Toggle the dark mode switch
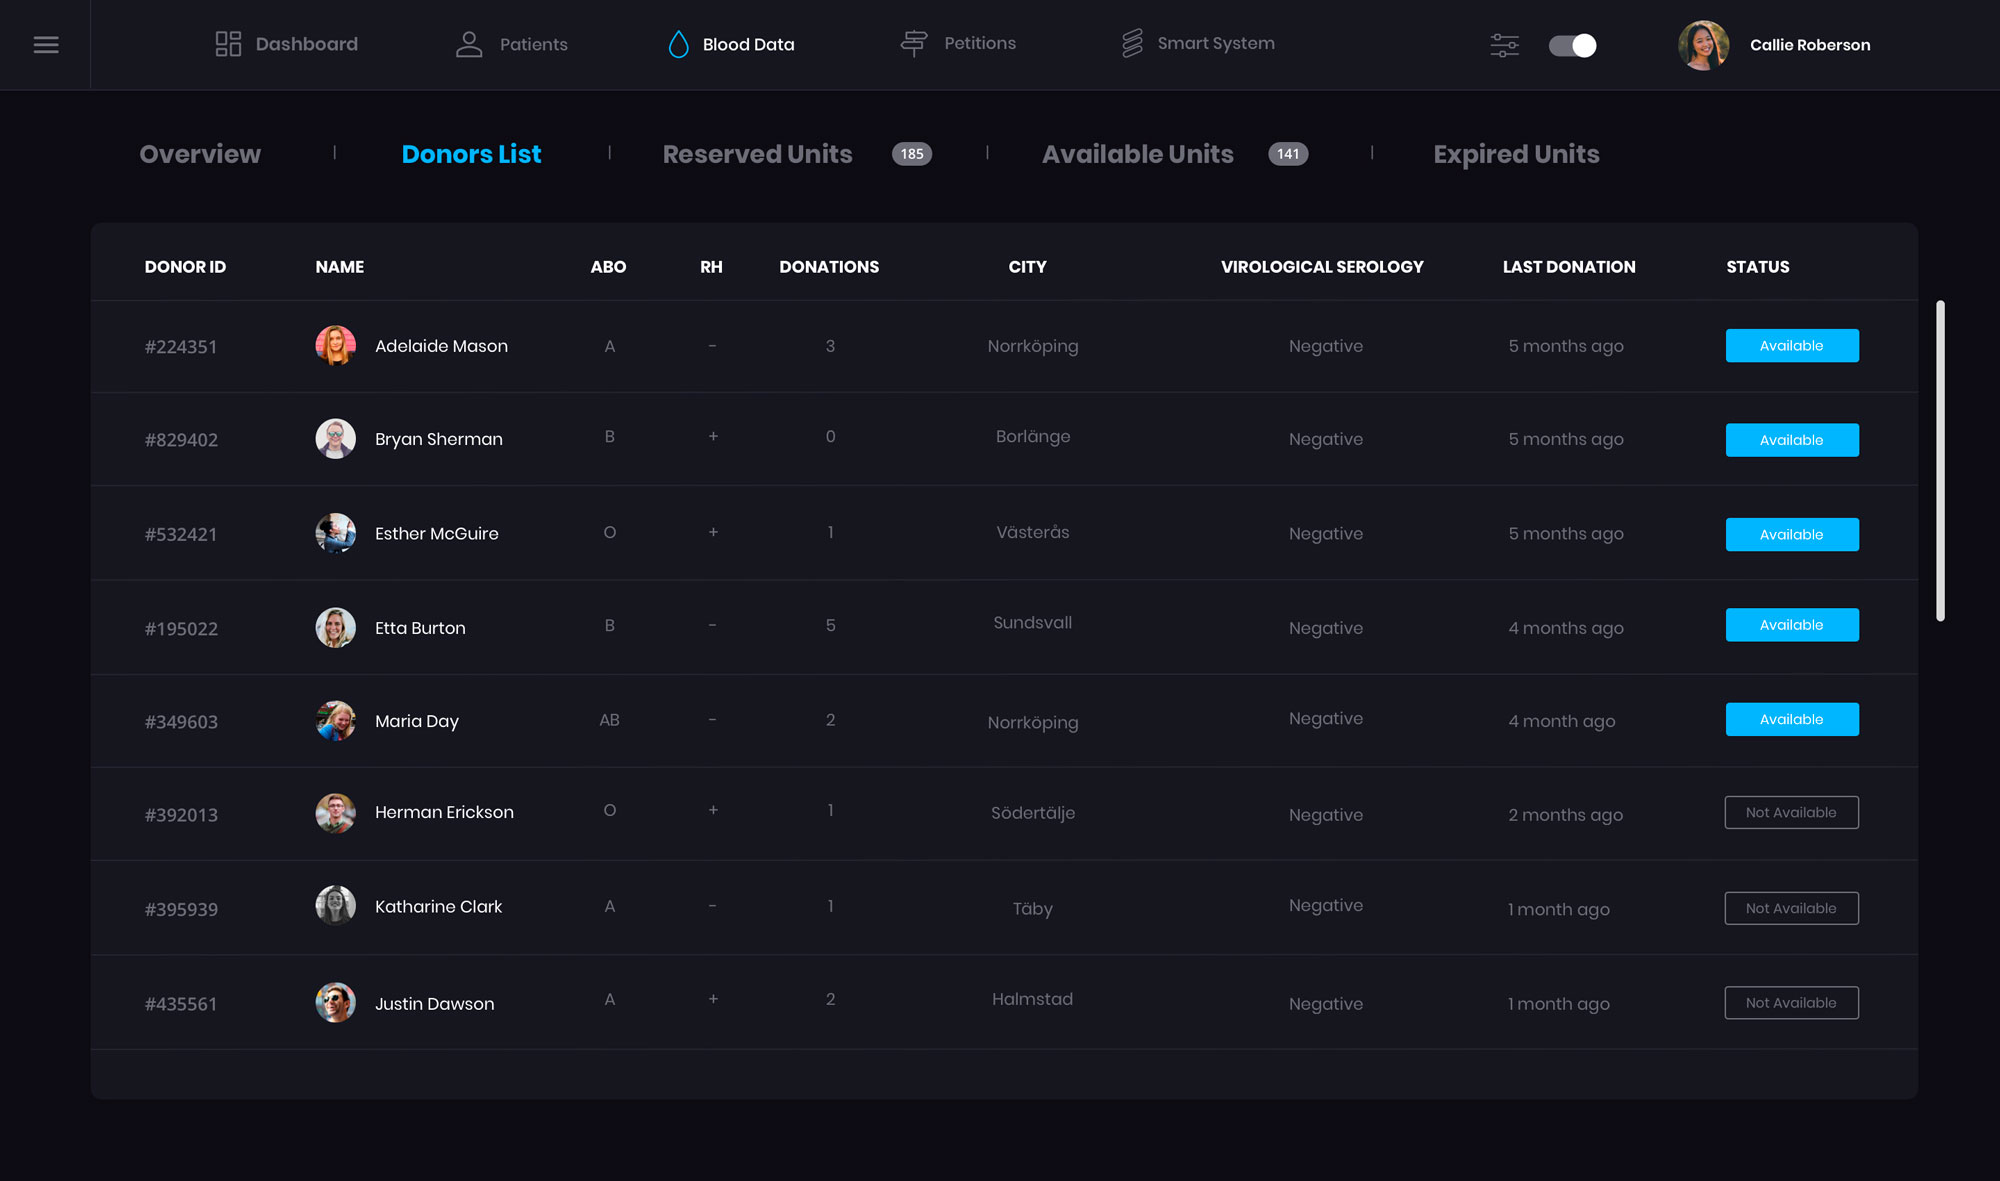 coord(1572,45)
